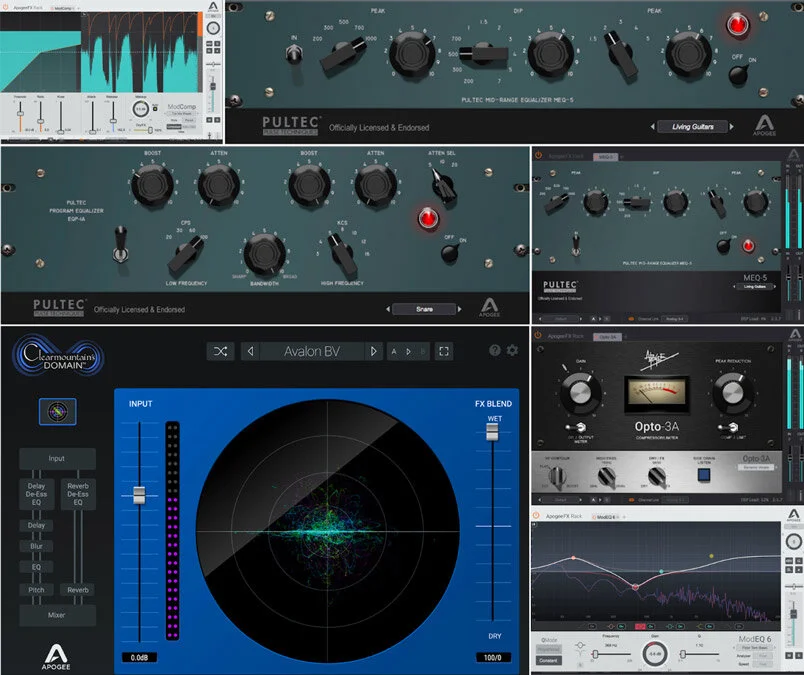Add a plugin after ModEQ 6 tab
The width and height of the screenshot is (804, 675).
(624, 517)
